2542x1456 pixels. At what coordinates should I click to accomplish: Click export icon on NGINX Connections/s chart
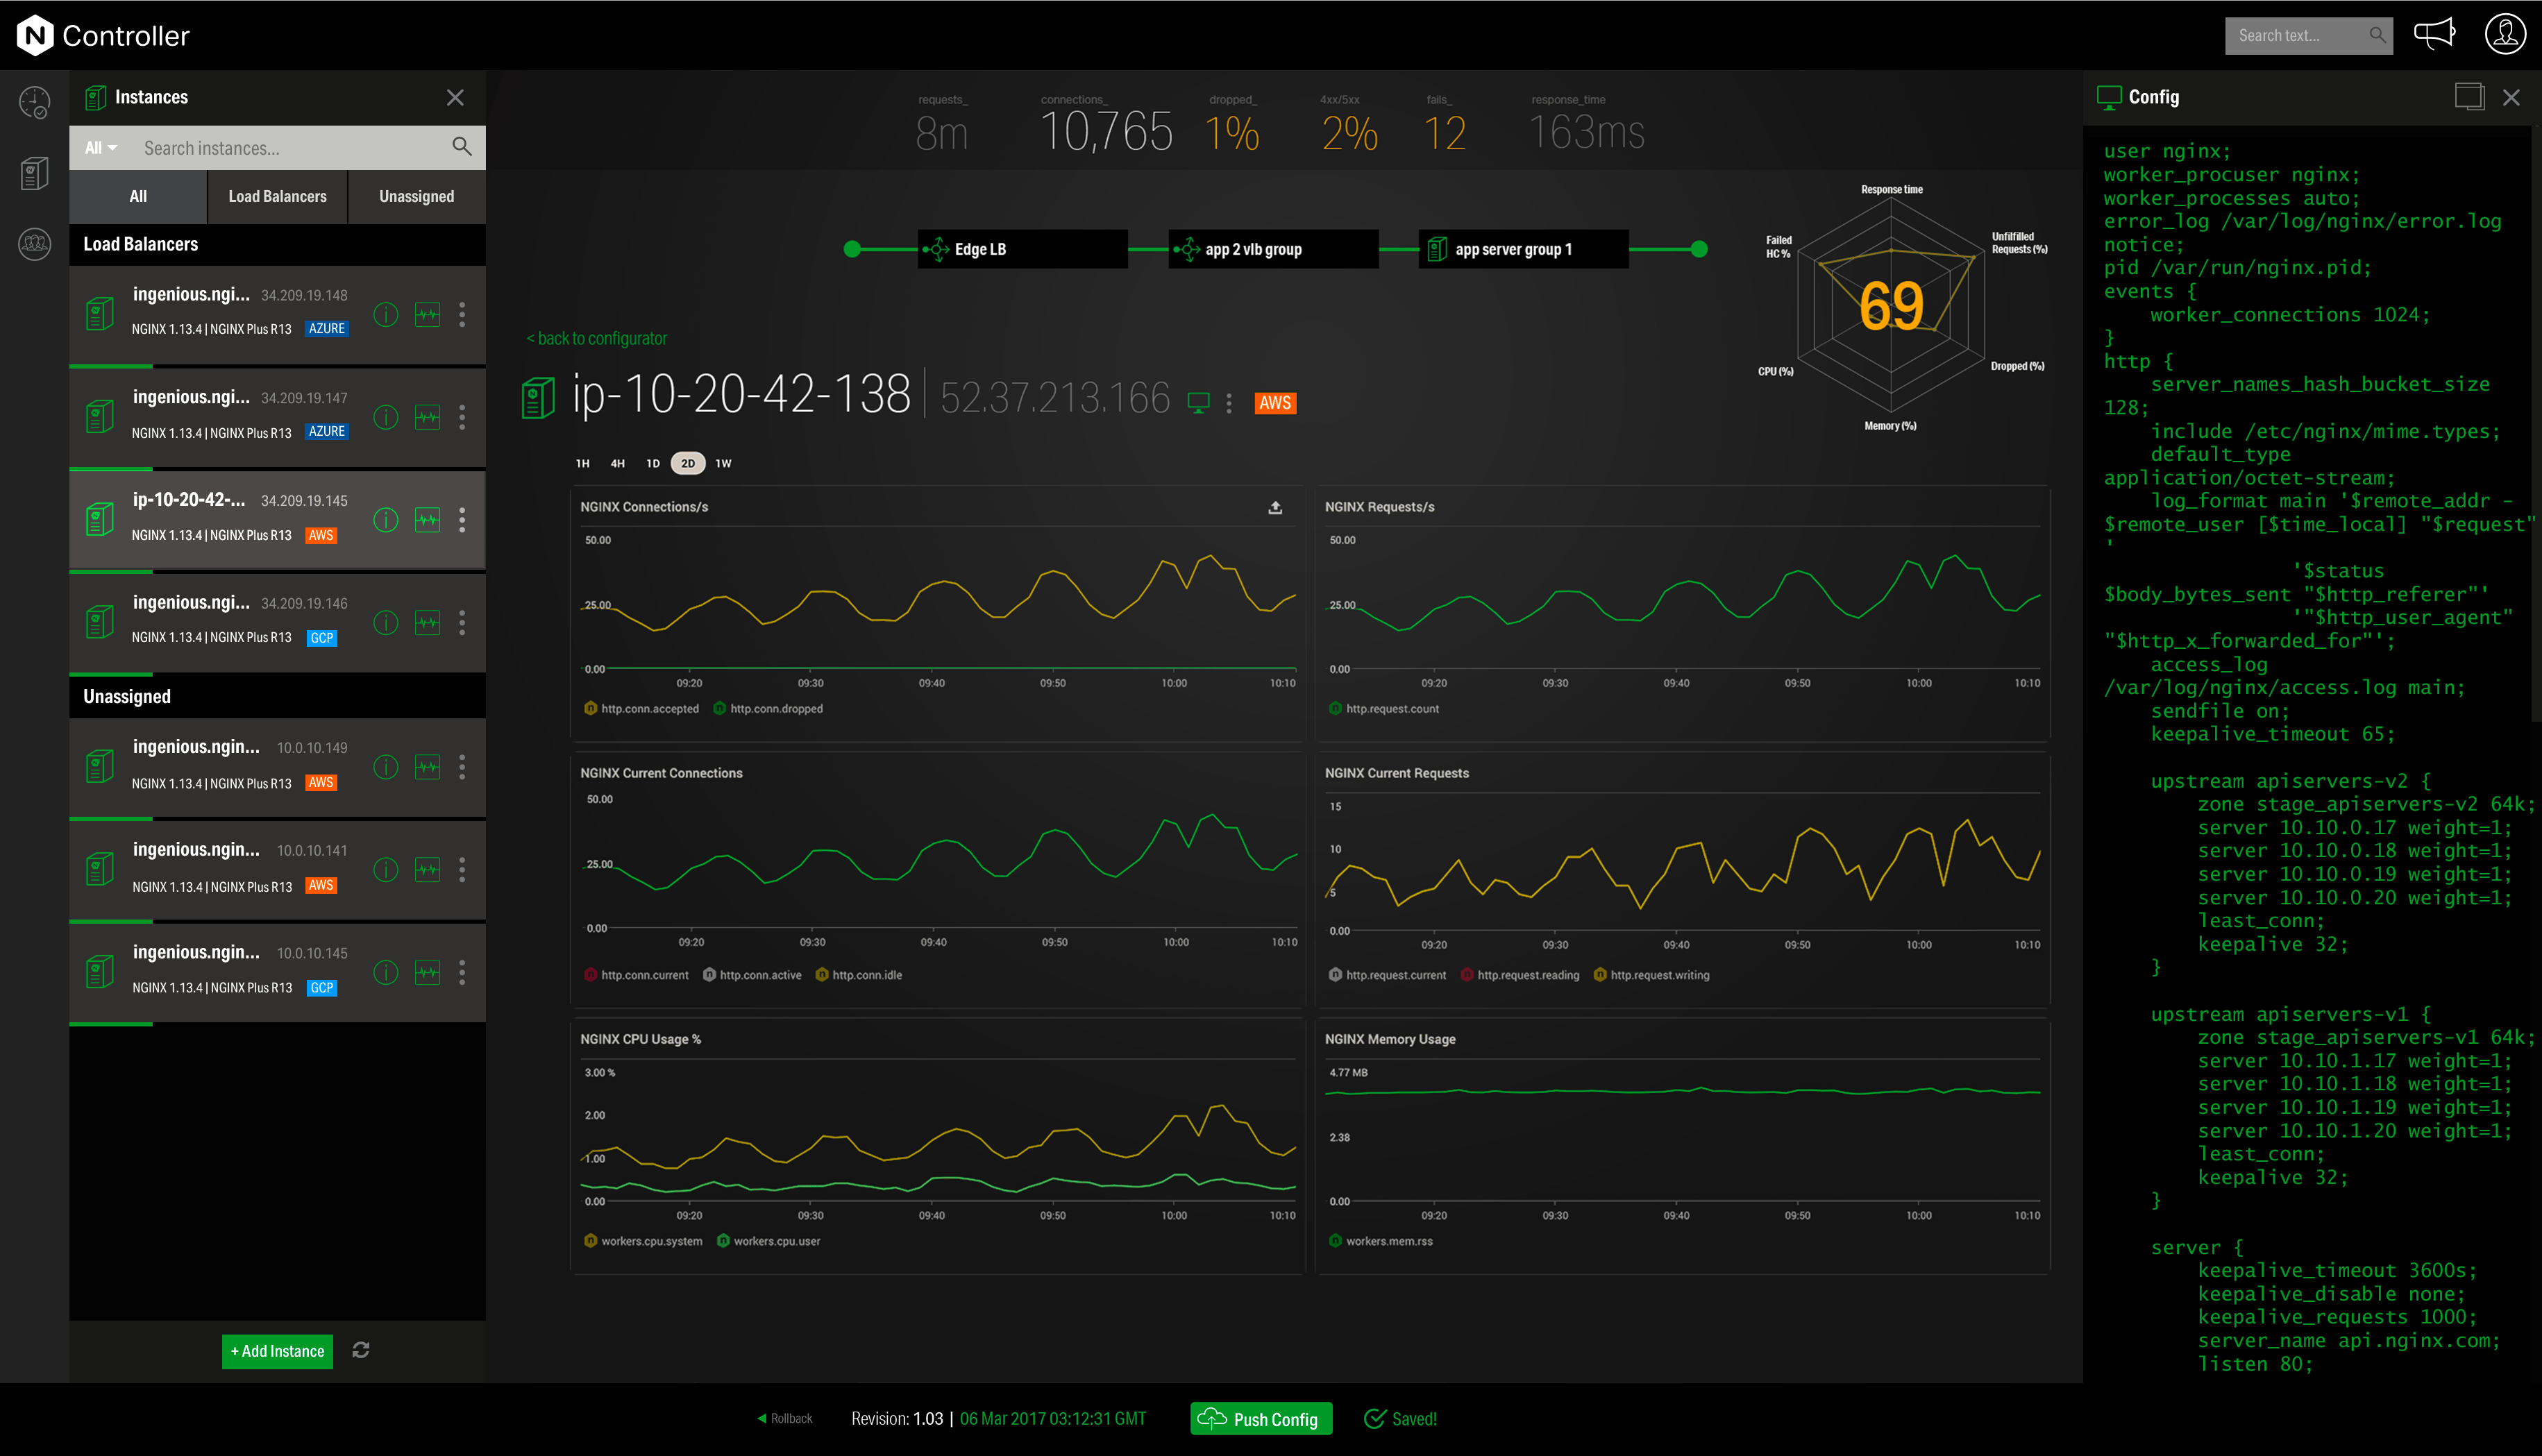[x=1275, y=508]
